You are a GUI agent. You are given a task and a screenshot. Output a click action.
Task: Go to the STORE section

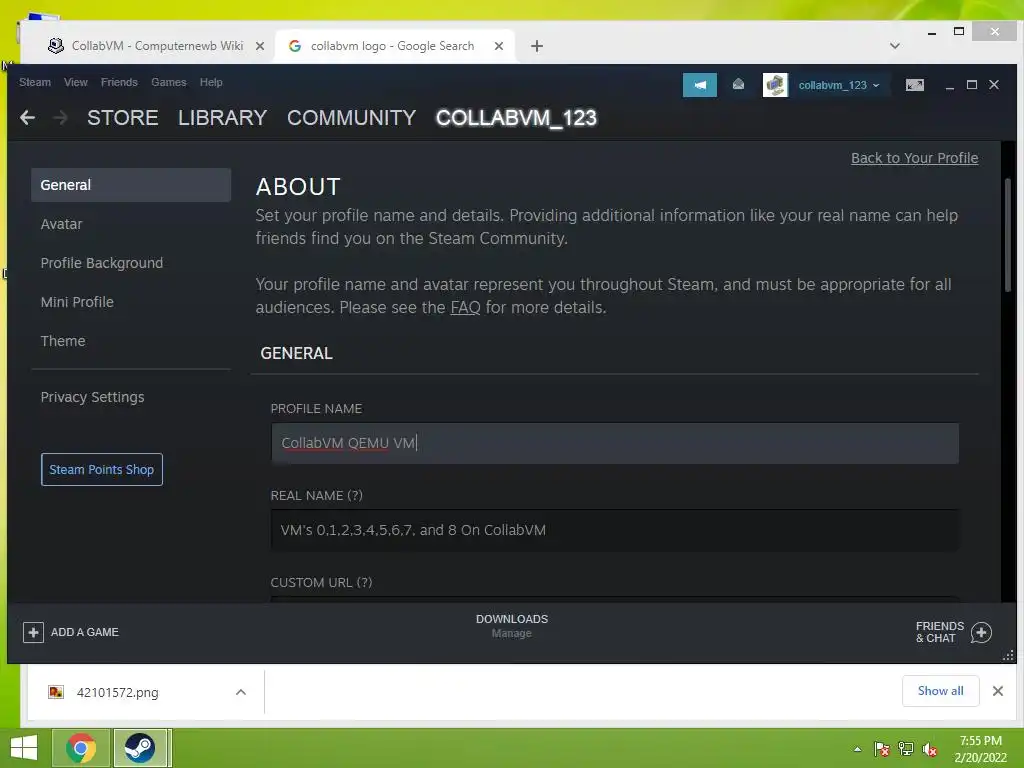123,118
